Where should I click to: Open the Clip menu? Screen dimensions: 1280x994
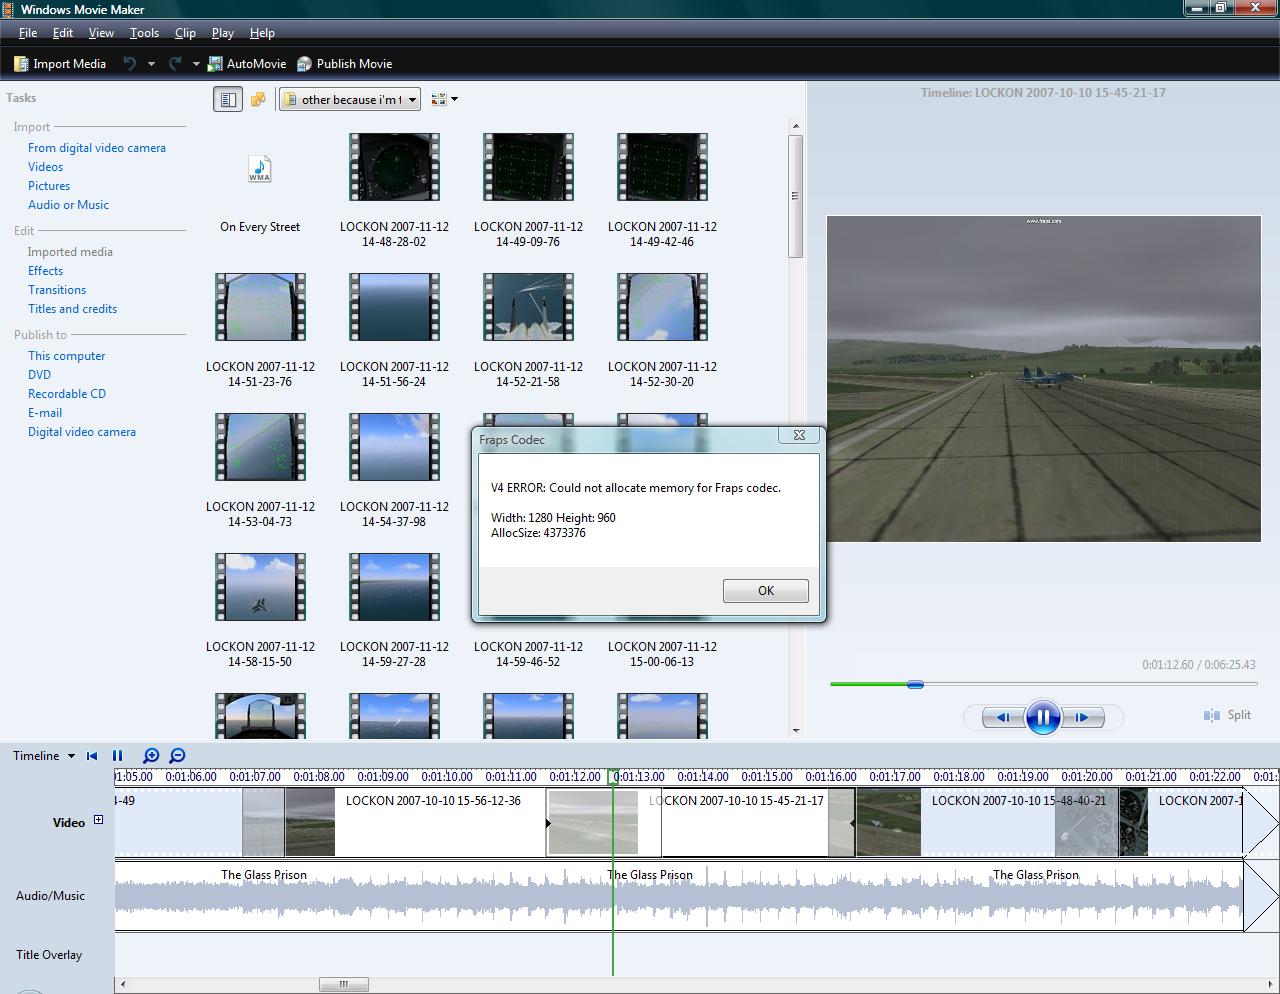[185, 32]
